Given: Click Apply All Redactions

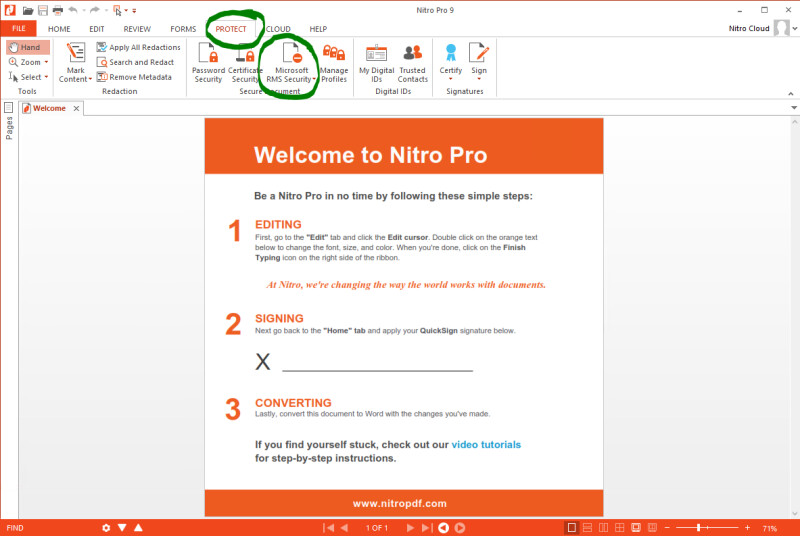Looking at the screenshot, I should click(138, 47).
